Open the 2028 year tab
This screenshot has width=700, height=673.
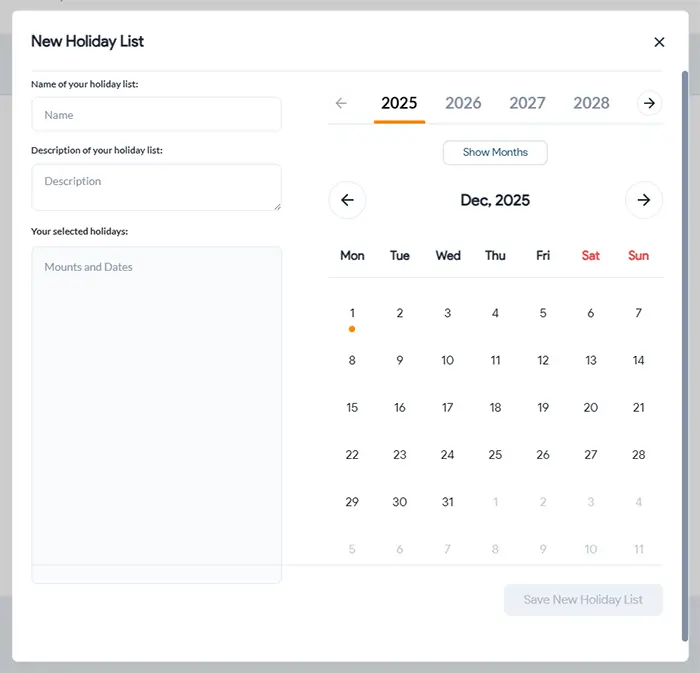pyautogui.click(x=591, y=103)
